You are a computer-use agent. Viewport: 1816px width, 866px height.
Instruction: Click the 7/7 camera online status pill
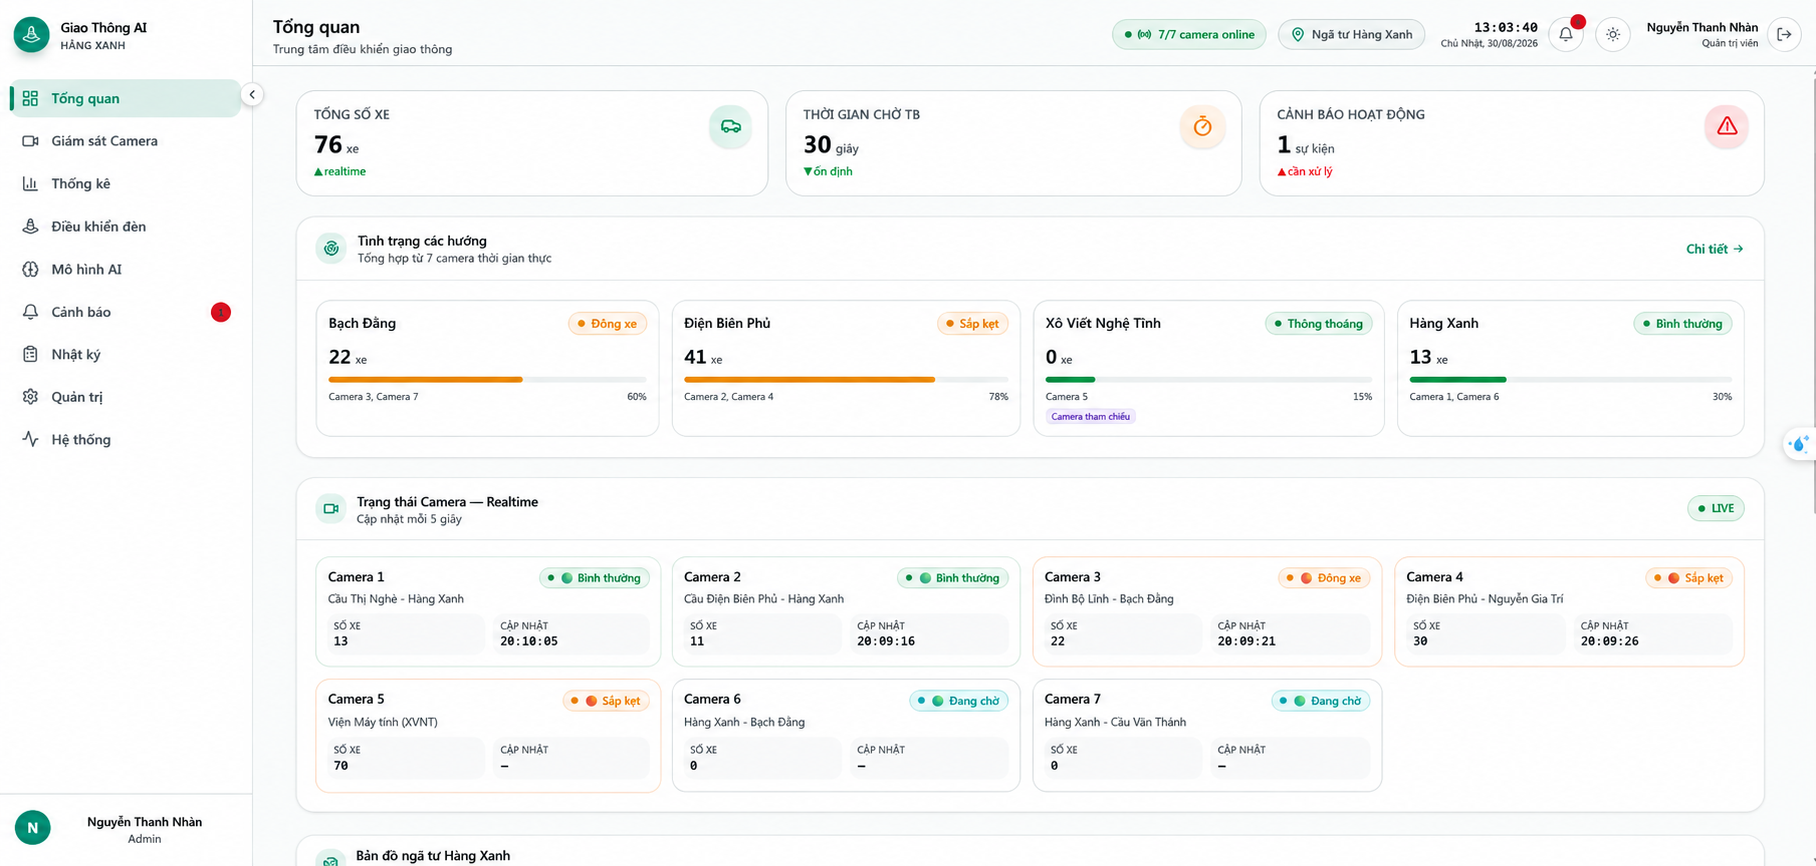coord(1189,34)
